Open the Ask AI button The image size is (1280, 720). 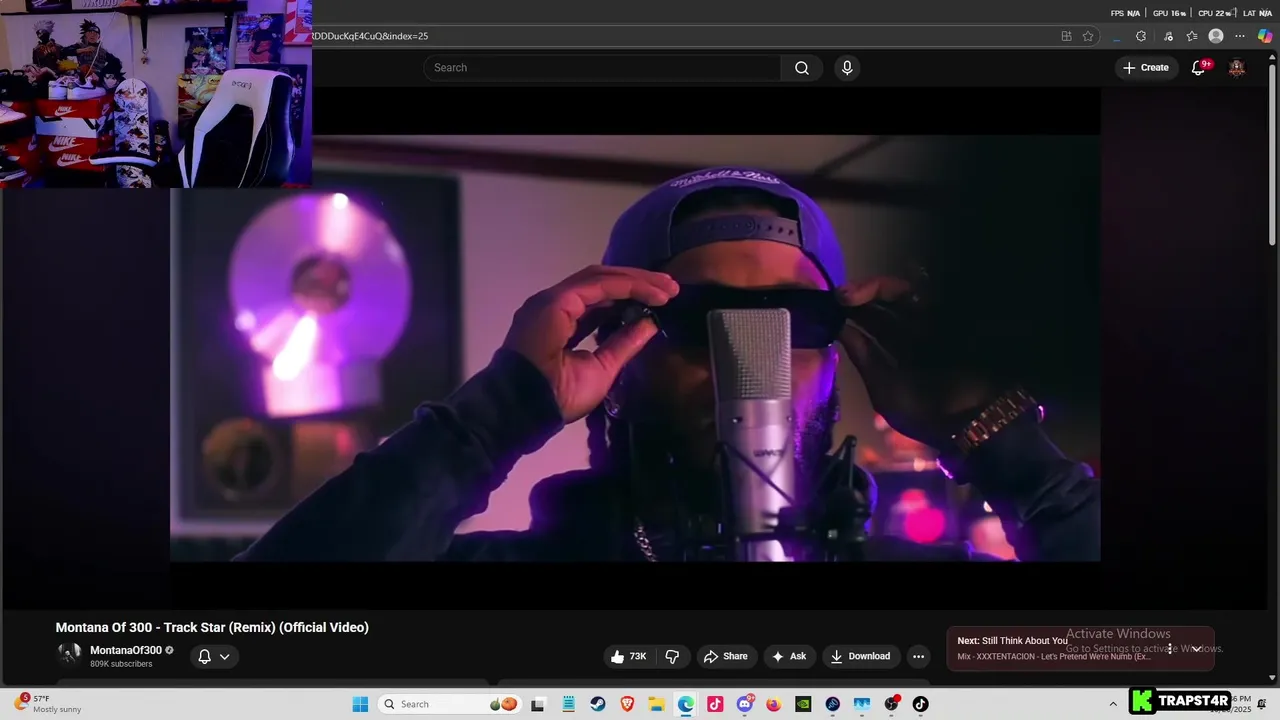tap(789, 656)
